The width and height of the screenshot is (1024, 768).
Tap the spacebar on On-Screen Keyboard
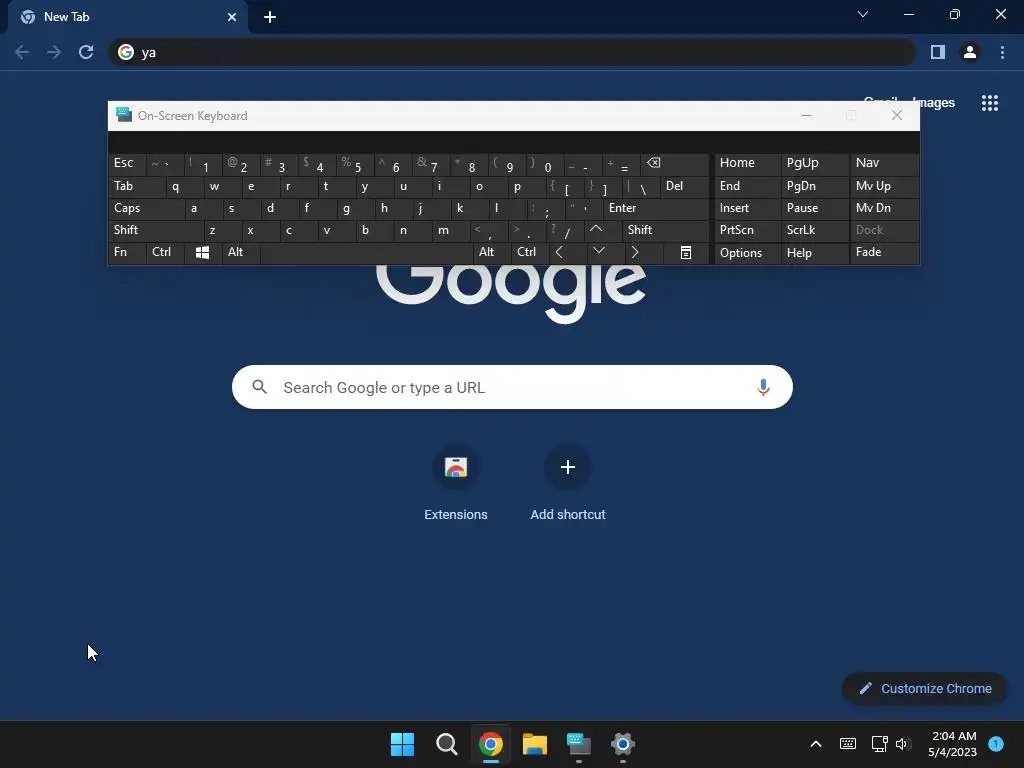click(x=366, y=252)
